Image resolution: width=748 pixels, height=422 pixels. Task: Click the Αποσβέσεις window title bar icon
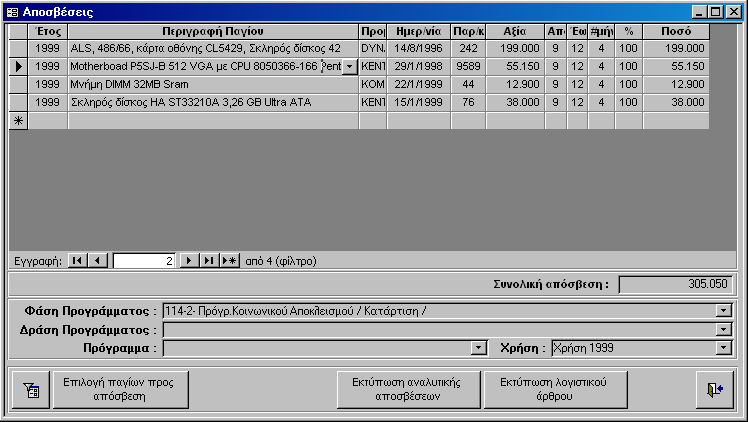pyautogui.click(x=12, y=12)
